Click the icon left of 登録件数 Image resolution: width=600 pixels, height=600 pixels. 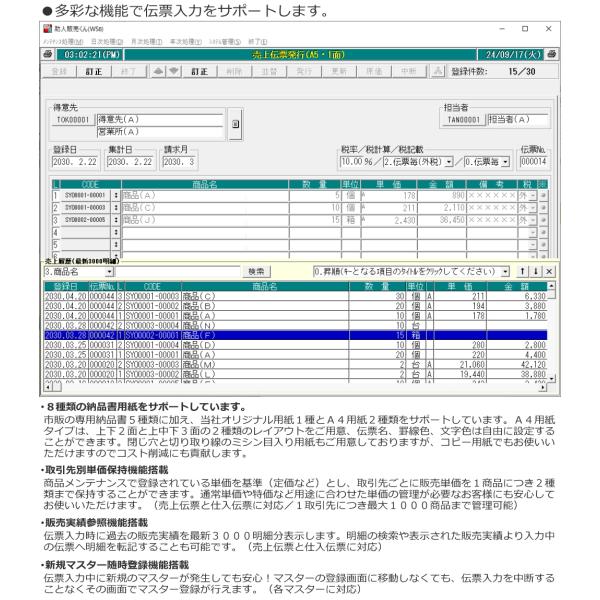[439, 71]
